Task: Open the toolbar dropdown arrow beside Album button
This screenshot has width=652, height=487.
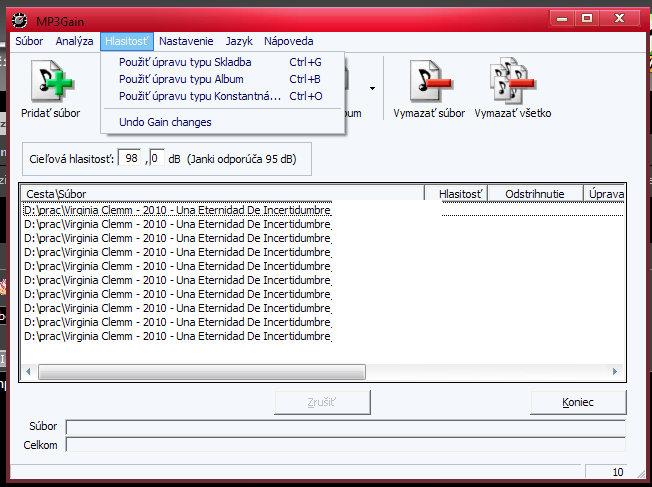Action: (x=372, y=88)
